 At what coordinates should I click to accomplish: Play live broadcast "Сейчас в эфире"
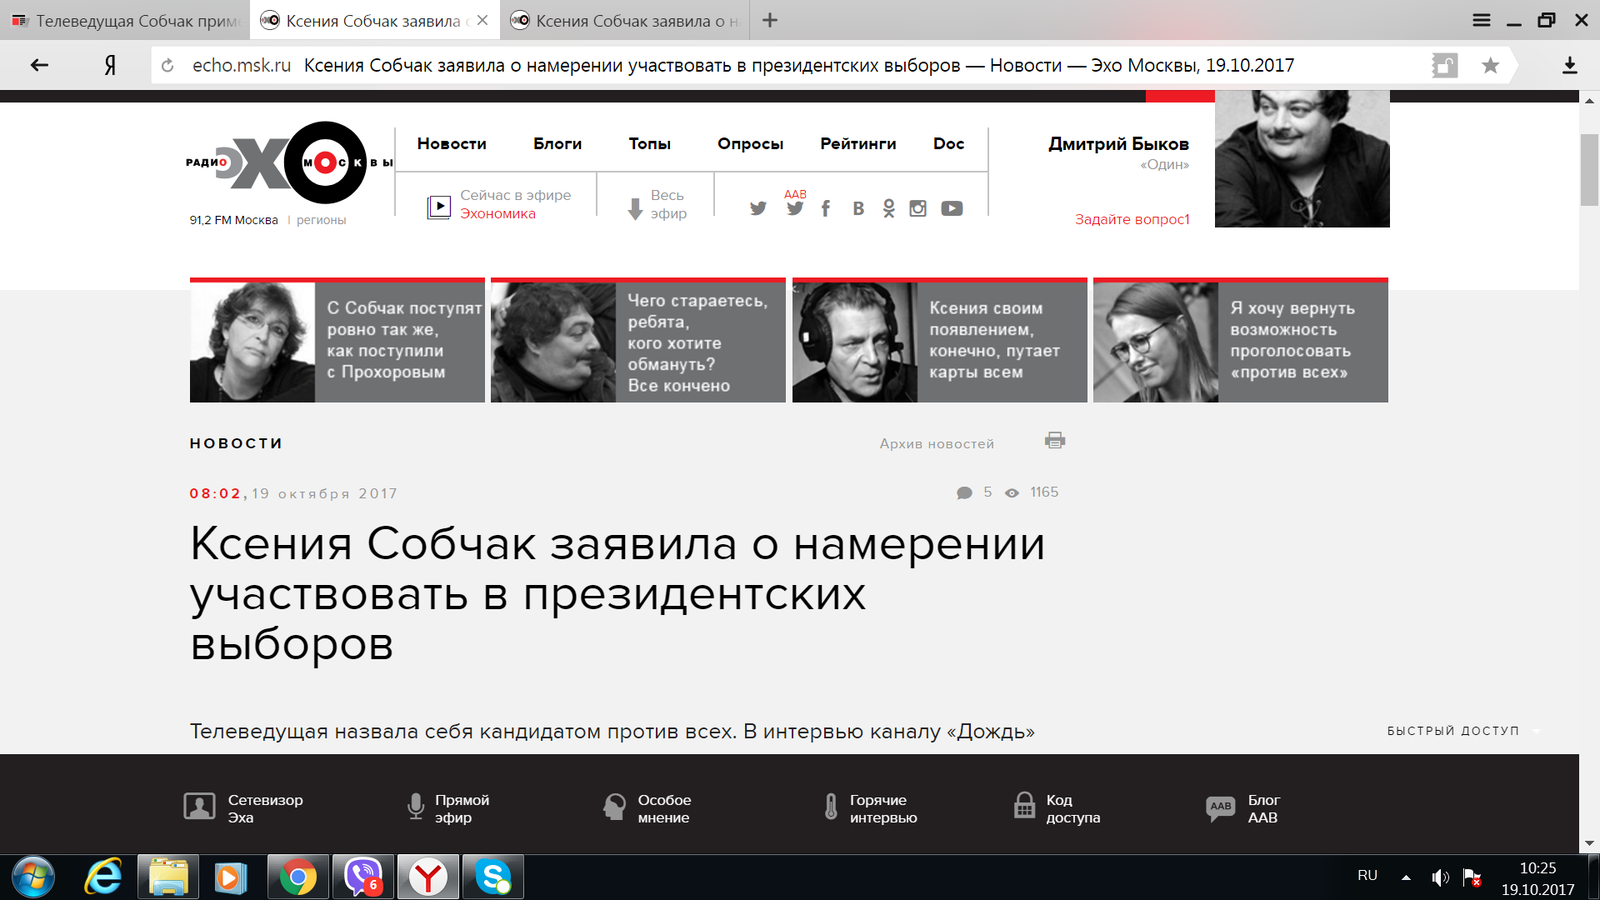click(x=439, y=207)
